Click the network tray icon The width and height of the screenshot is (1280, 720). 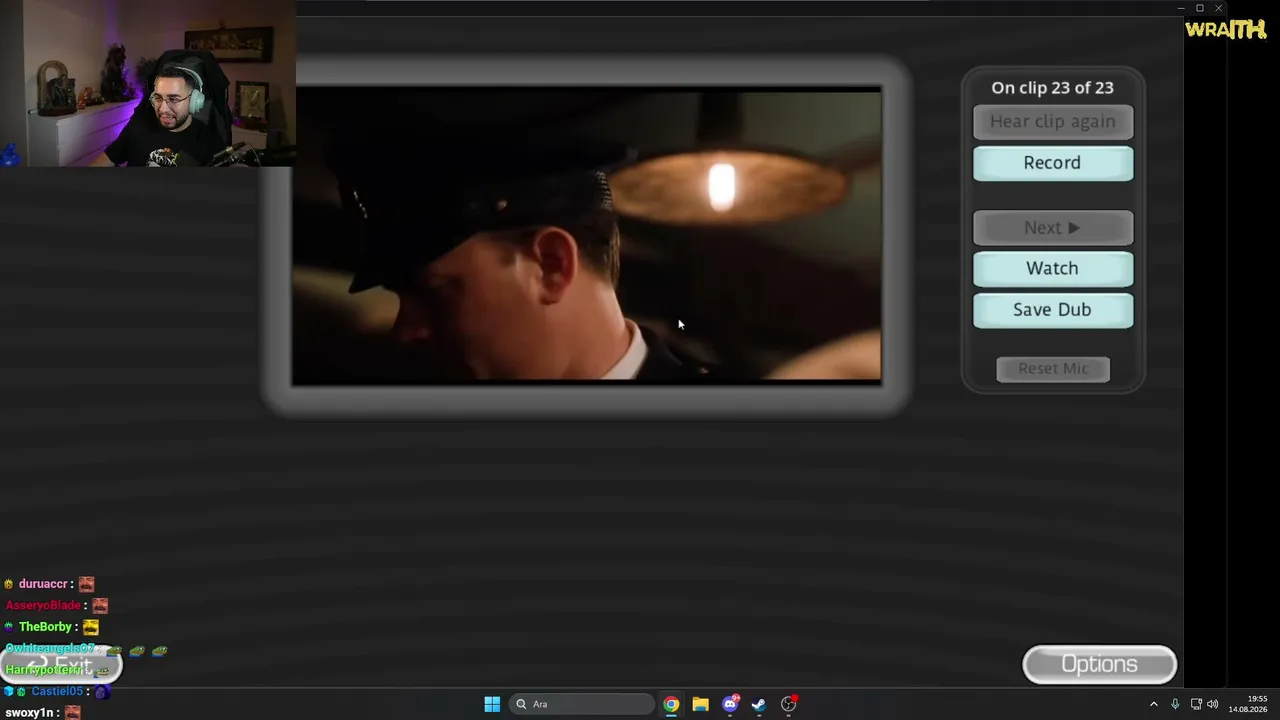coord(1196,704)
